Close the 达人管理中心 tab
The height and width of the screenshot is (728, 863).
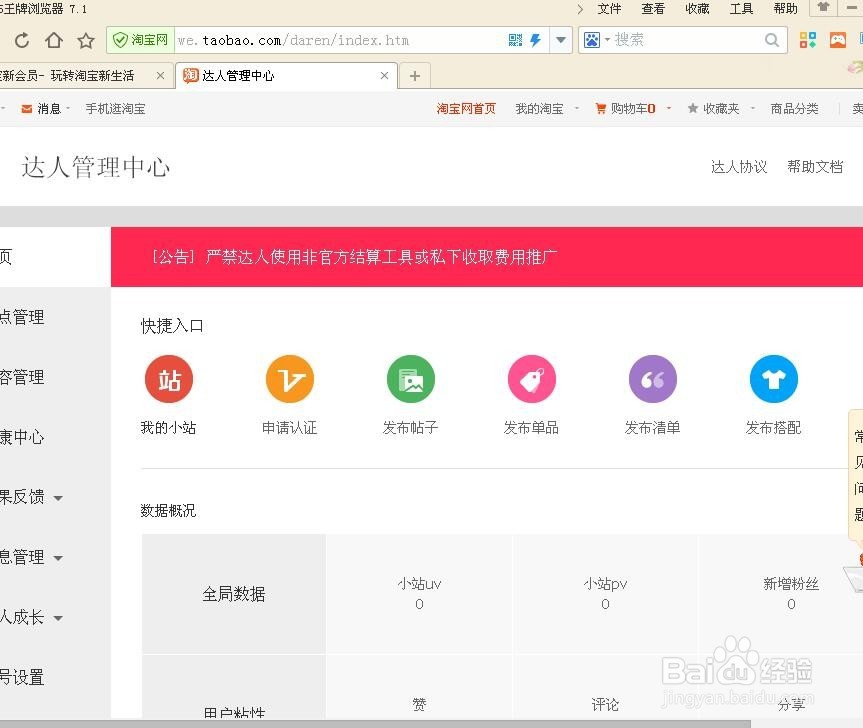point(384,75)
